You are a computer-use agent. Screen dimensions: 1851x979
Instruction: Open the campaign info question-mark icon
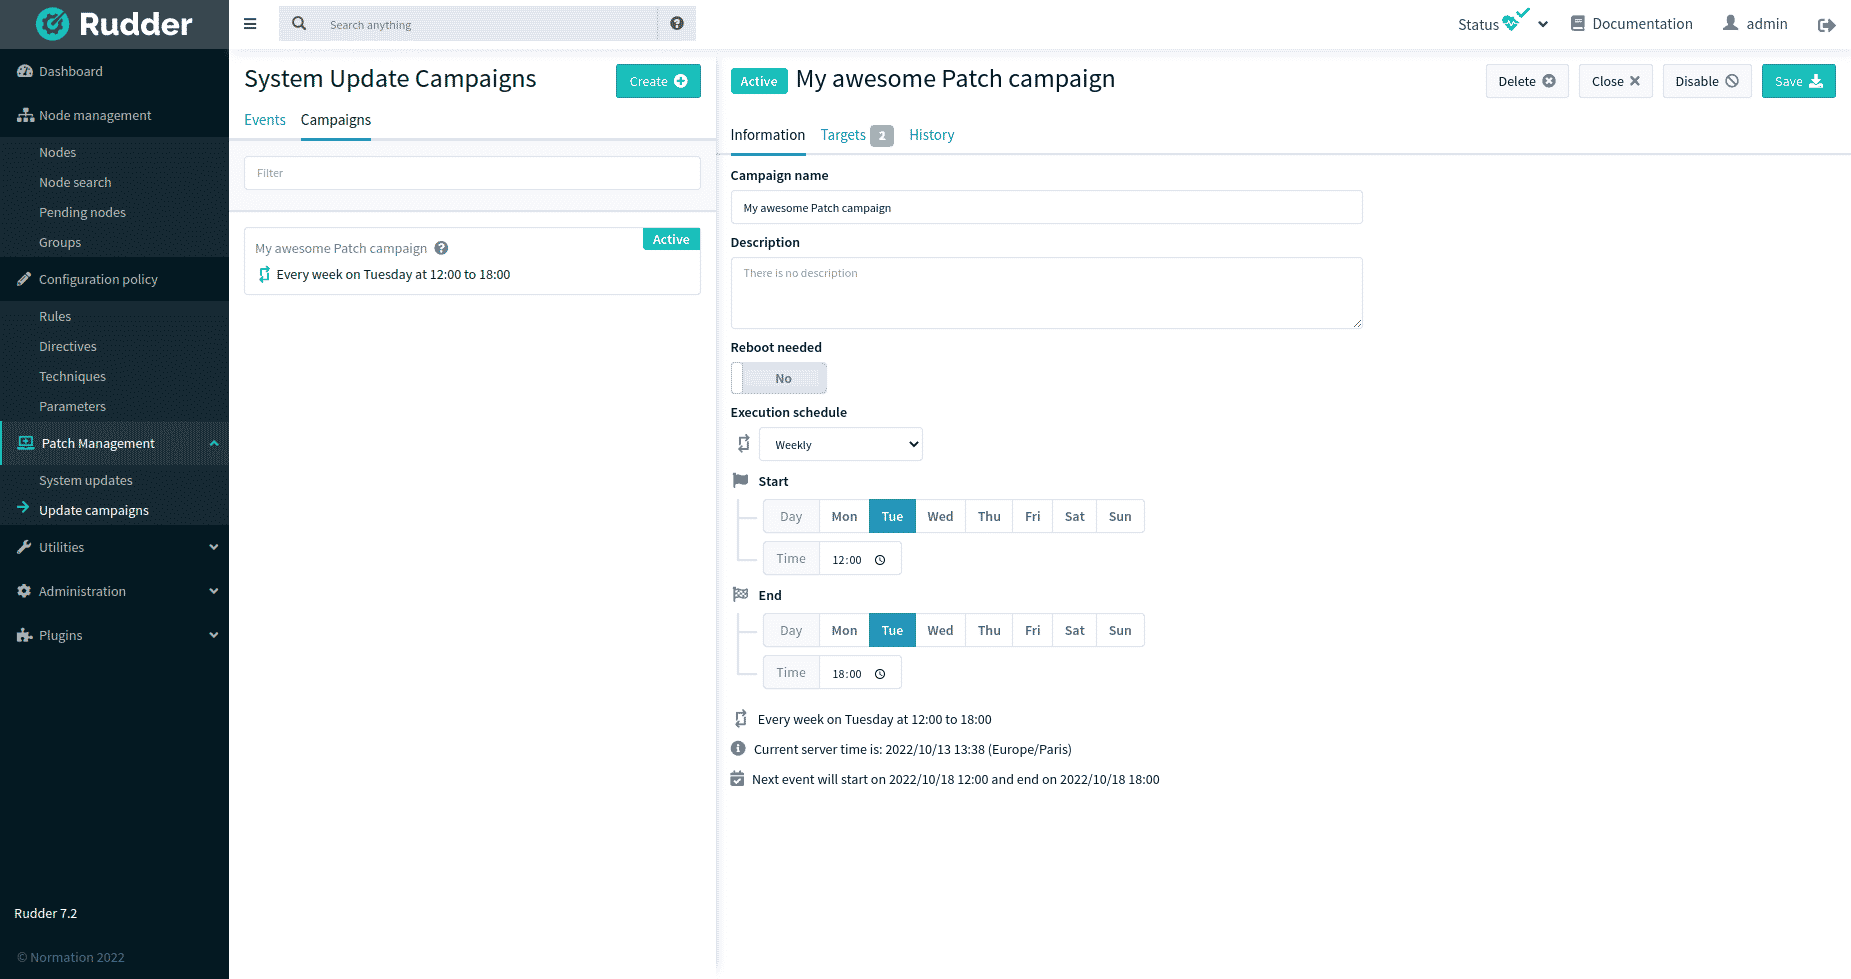(x=441, y=248)
